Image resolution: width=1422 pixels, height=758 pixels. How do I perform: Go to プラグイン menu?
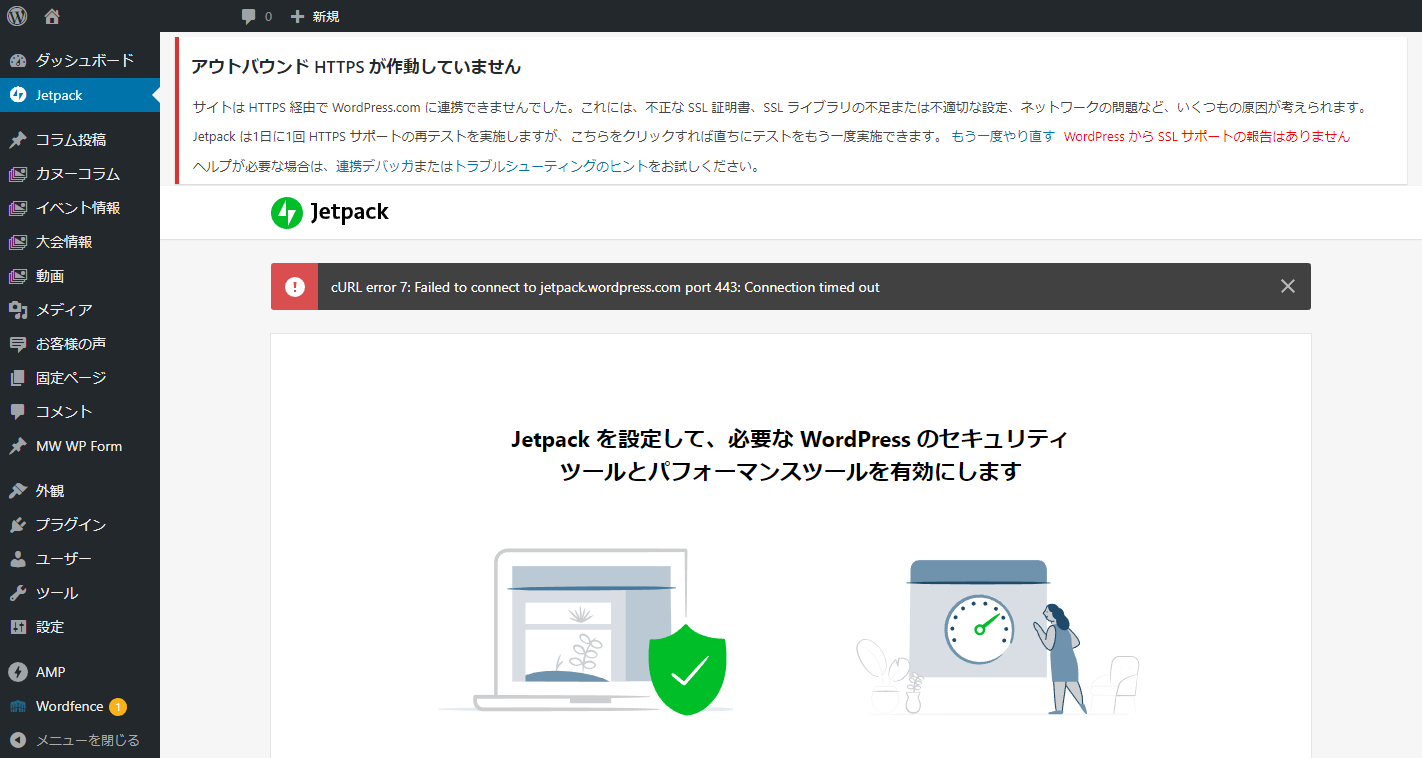point(70,525)
